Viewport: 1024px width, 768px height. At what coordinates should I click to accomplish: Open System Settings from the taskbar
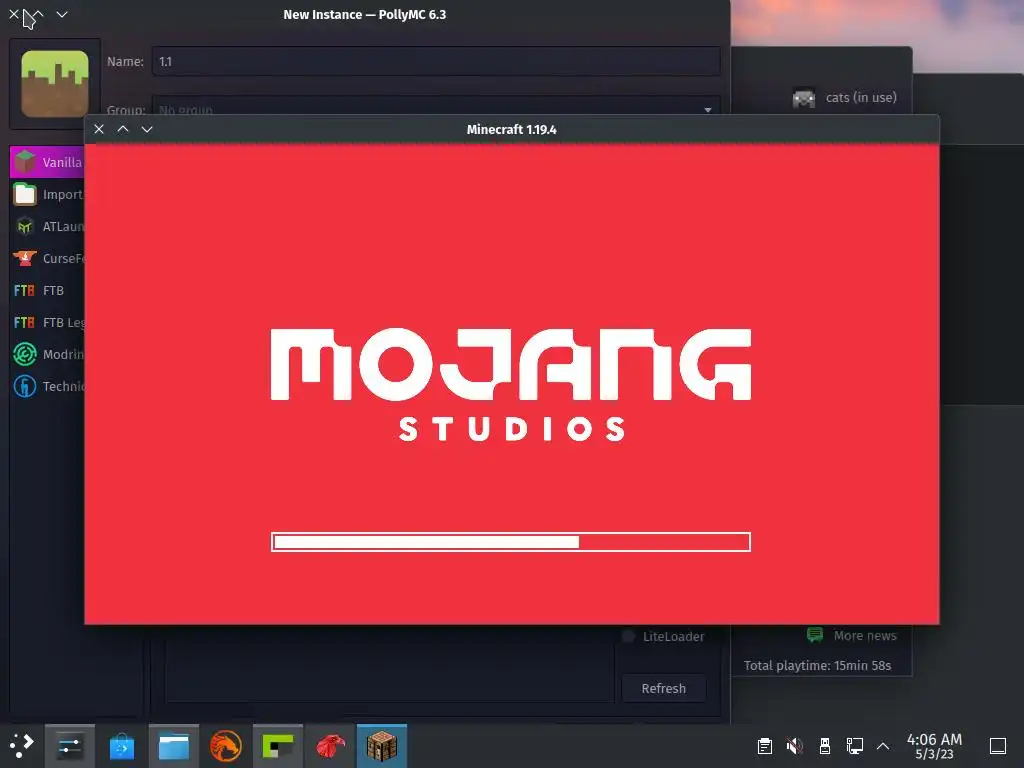click(69, 745)
